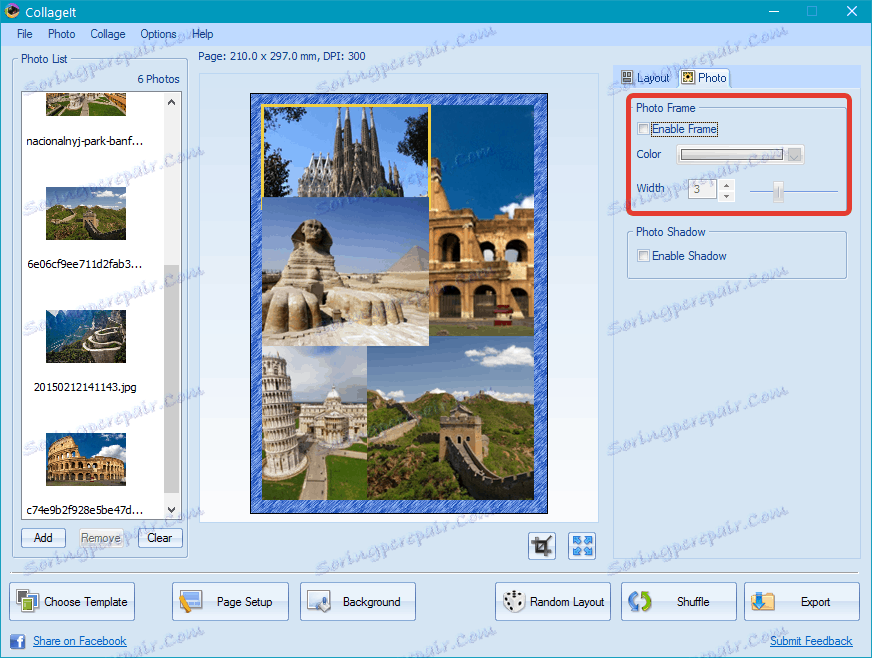The height and width of the screenshot is (658, 872).
Task: Decrease frame width with down arrow
Action: click(726, 196)
